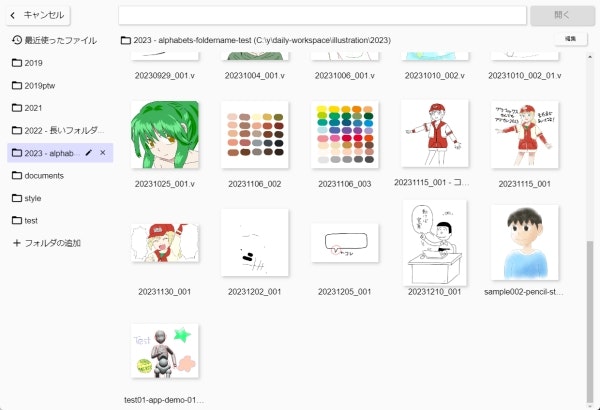
Task: Click folder icon in the path header
Action: [126, 40]
